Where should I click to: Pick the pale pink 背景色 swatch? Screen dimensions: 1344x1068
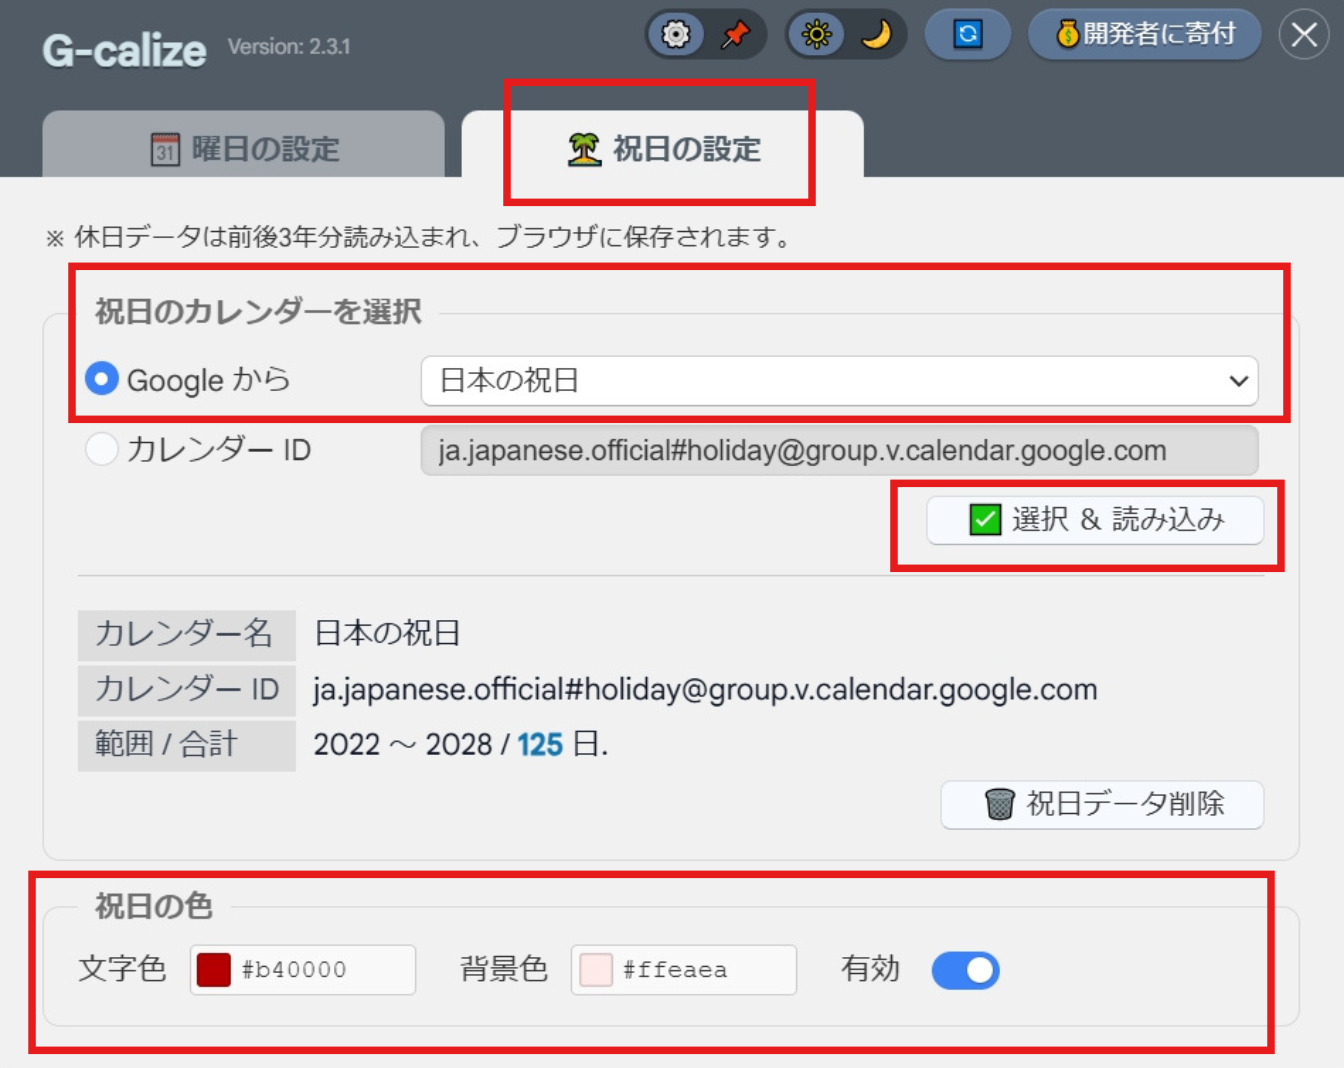pyautogui.click(x=596, y=970)
